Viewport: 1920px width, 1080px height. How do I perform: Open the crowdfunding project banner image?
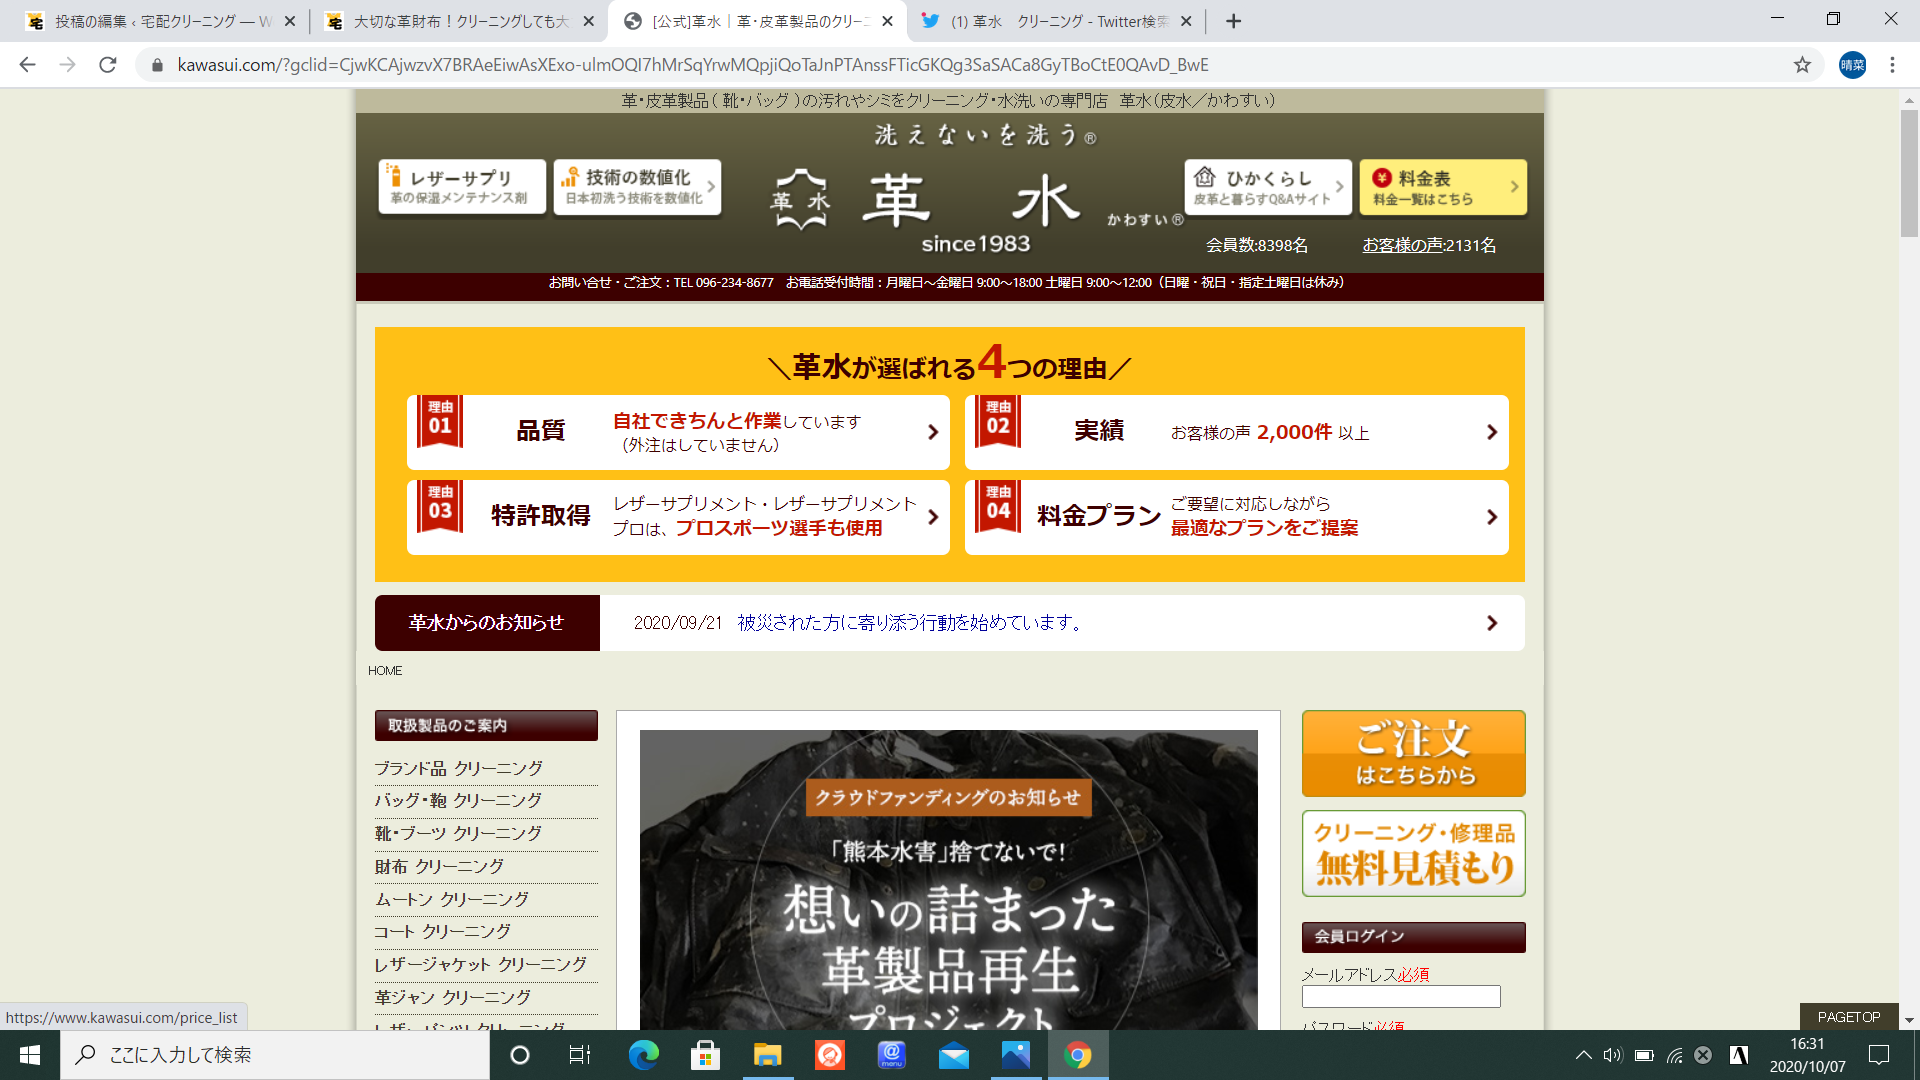click(949, 880)
